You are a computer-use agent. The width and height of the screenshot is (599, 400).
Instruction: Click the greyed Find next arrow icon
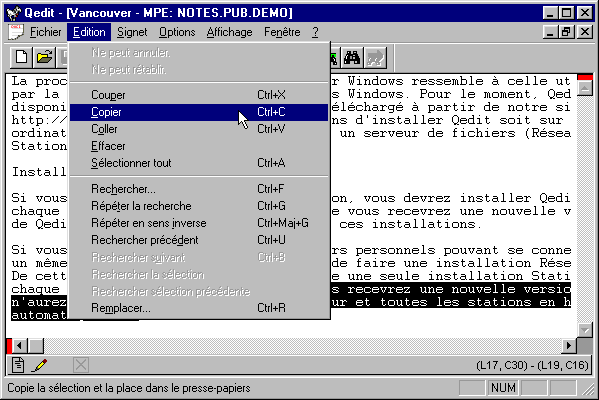pos(375,58)
